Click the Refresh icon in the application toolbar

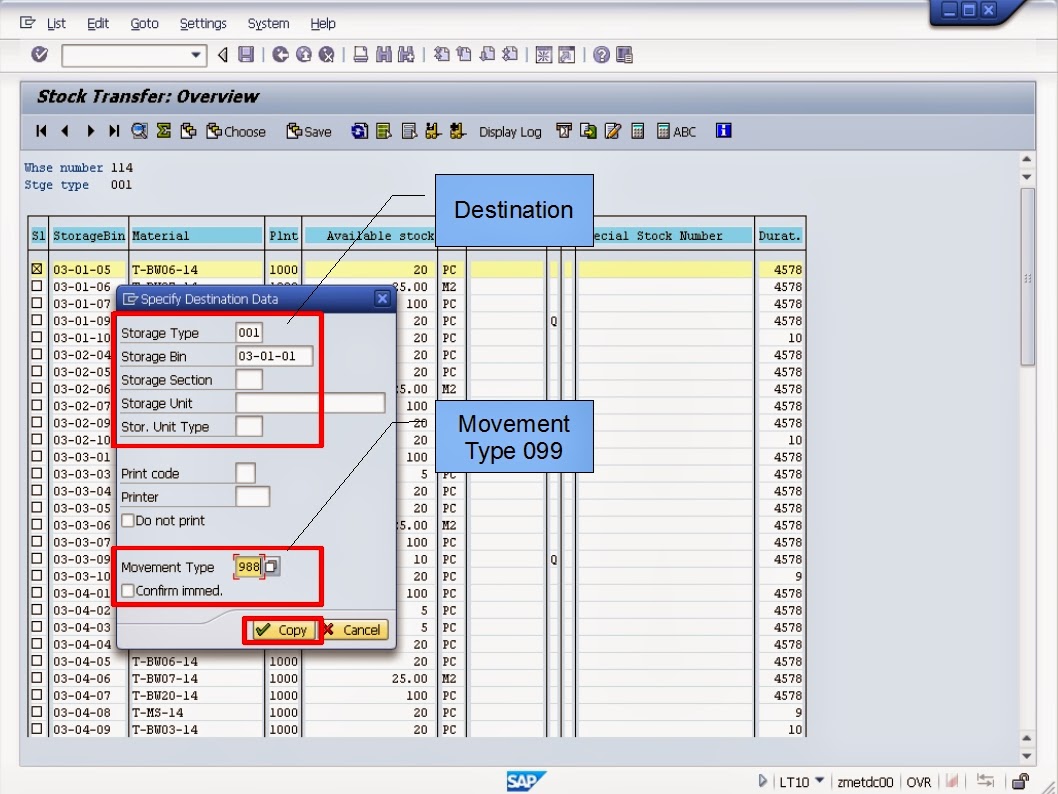point(359,131)
